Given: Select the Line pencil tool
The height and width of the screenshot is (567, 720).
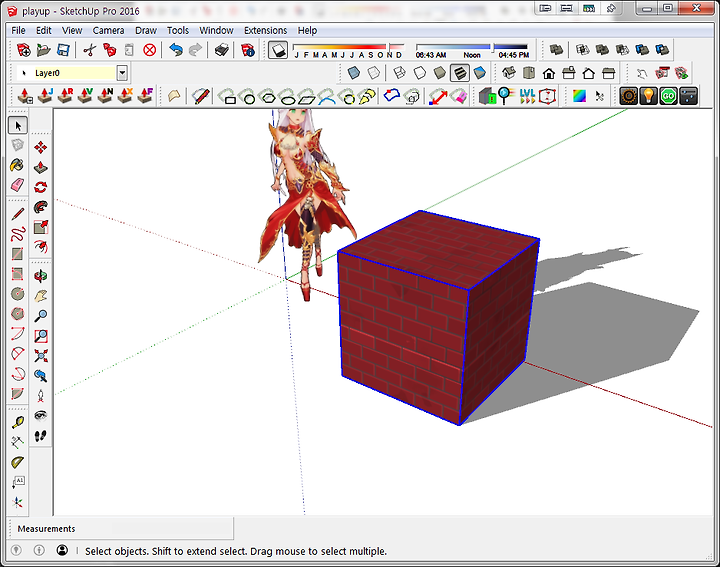Looking at the screenshot, I should [17, 213].
